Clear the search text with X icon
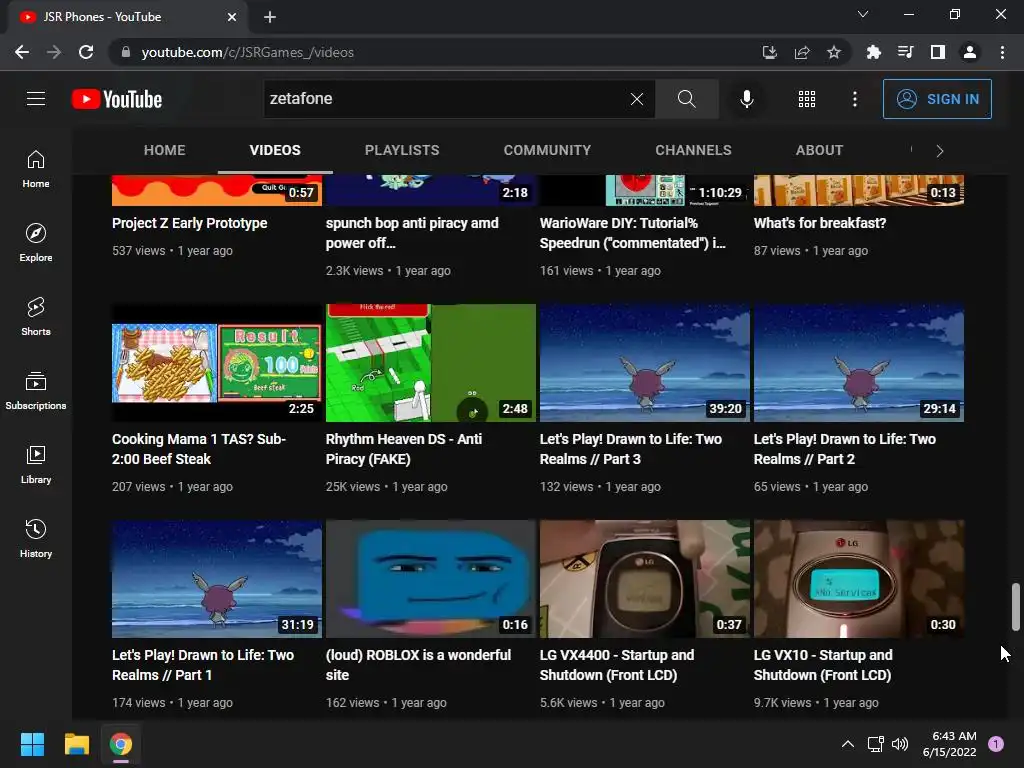 (637, 99)
